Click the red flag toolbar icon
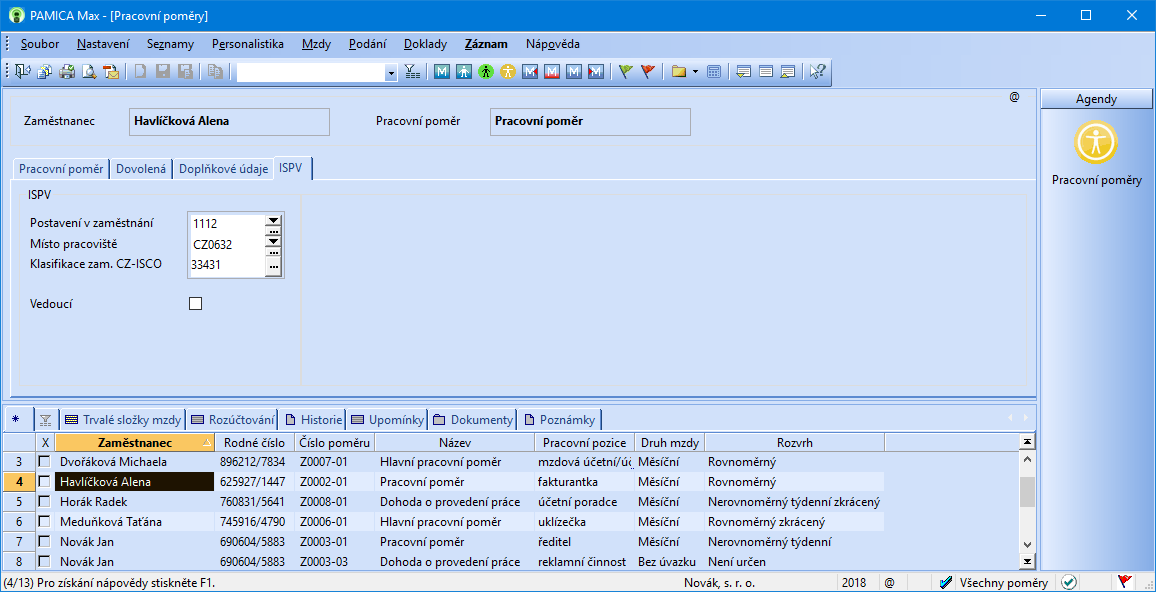1156x592 pixels. point(648,72)
